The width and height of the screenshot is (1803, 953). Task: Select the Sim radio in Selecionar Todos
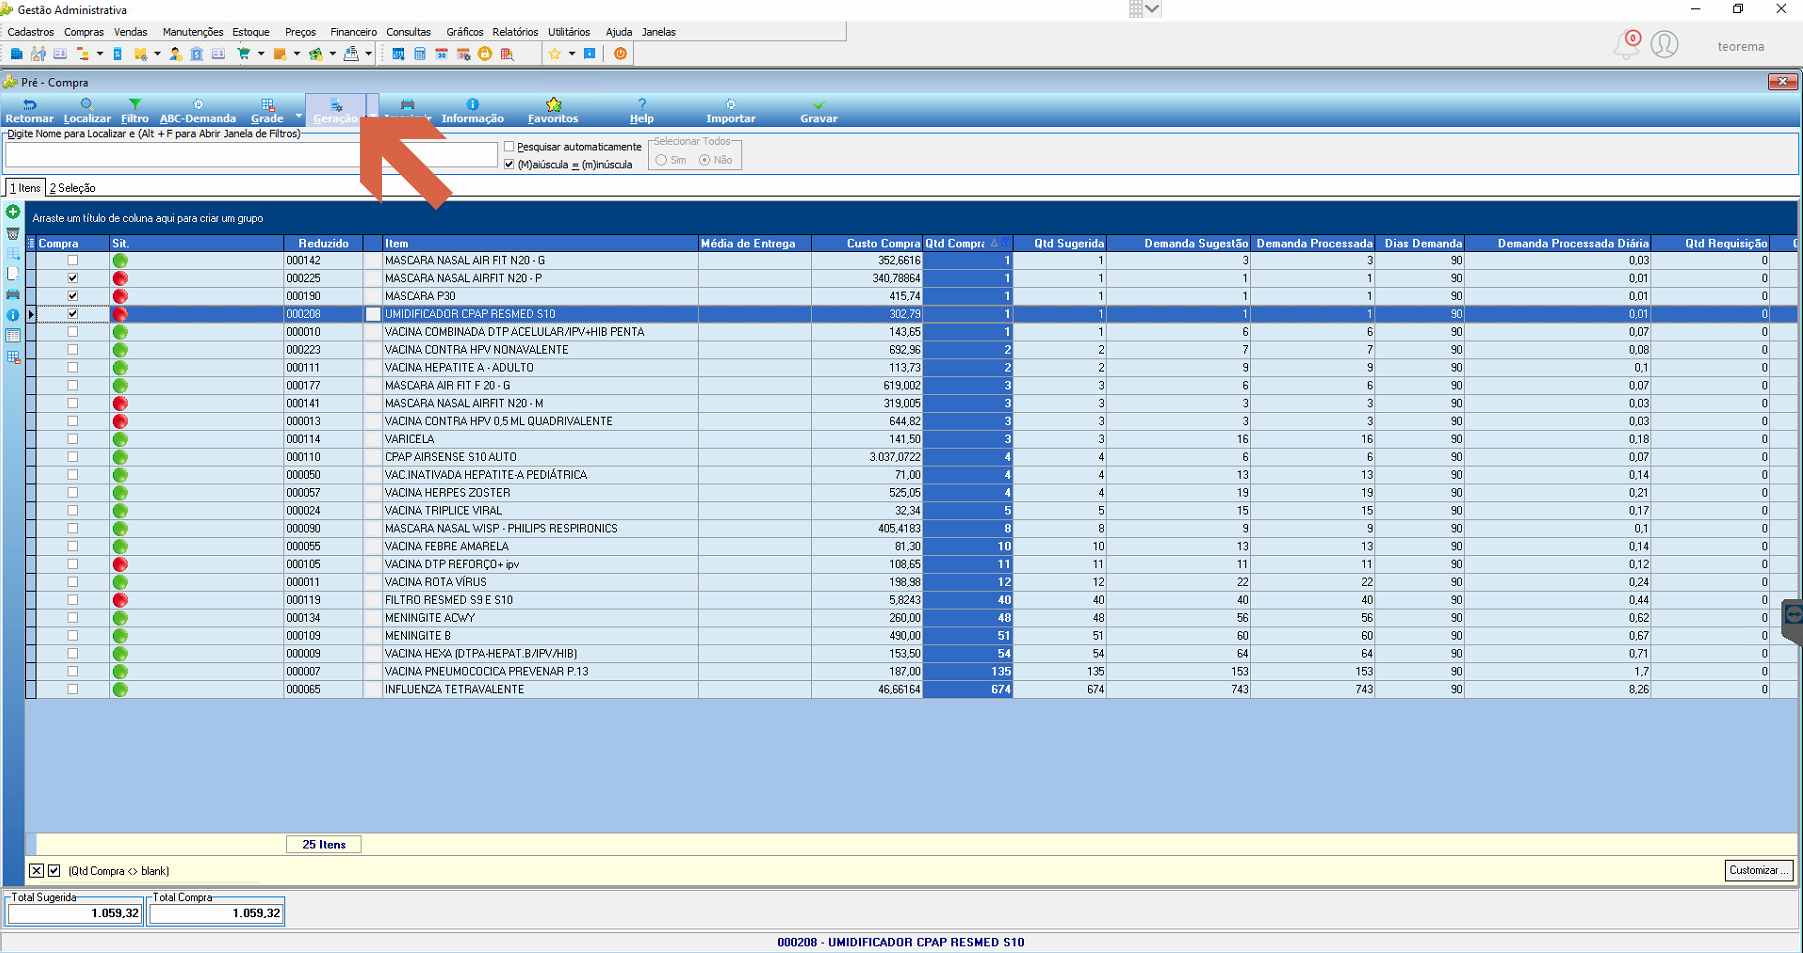[x=661, y=160]
